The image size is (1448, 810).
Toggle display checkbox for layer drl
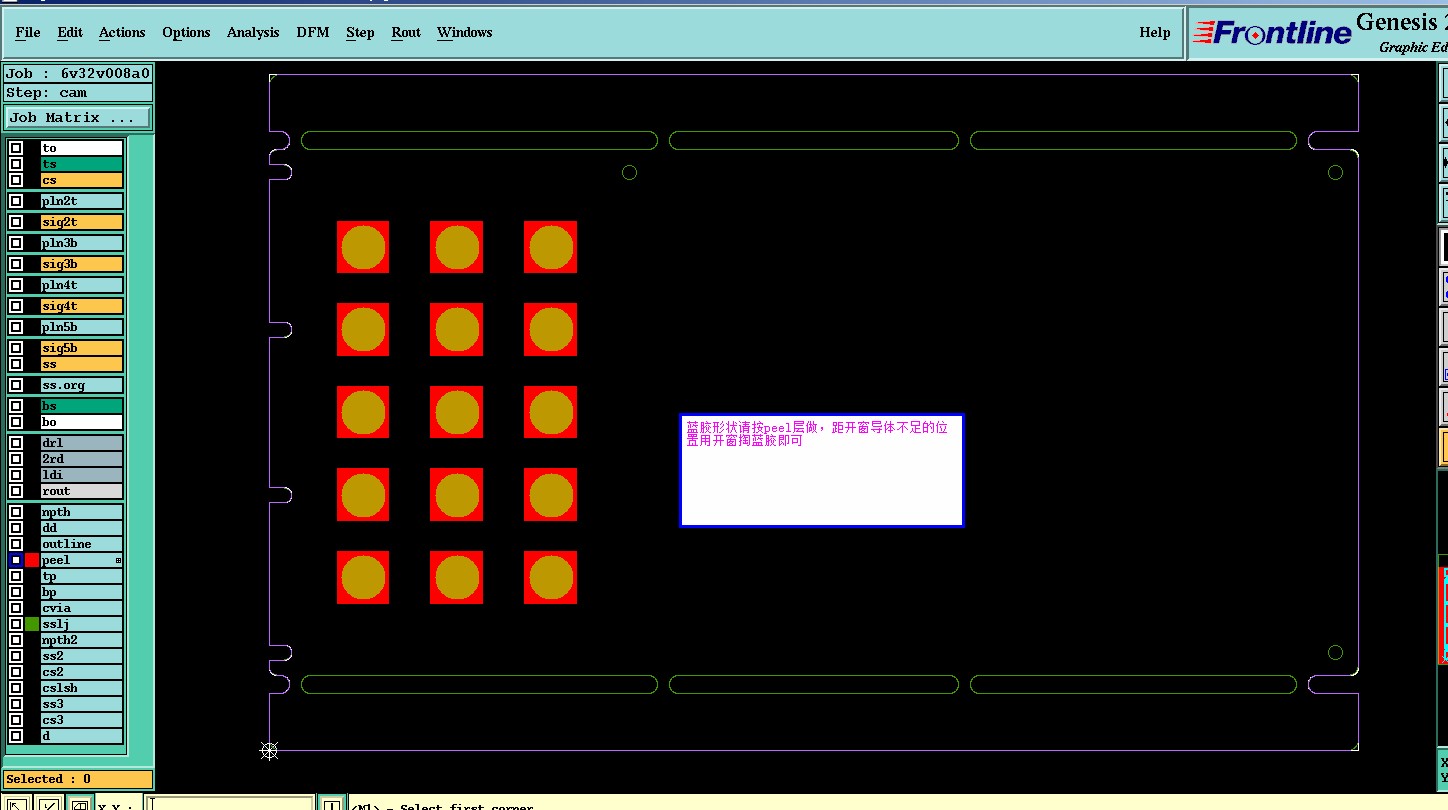16,443
